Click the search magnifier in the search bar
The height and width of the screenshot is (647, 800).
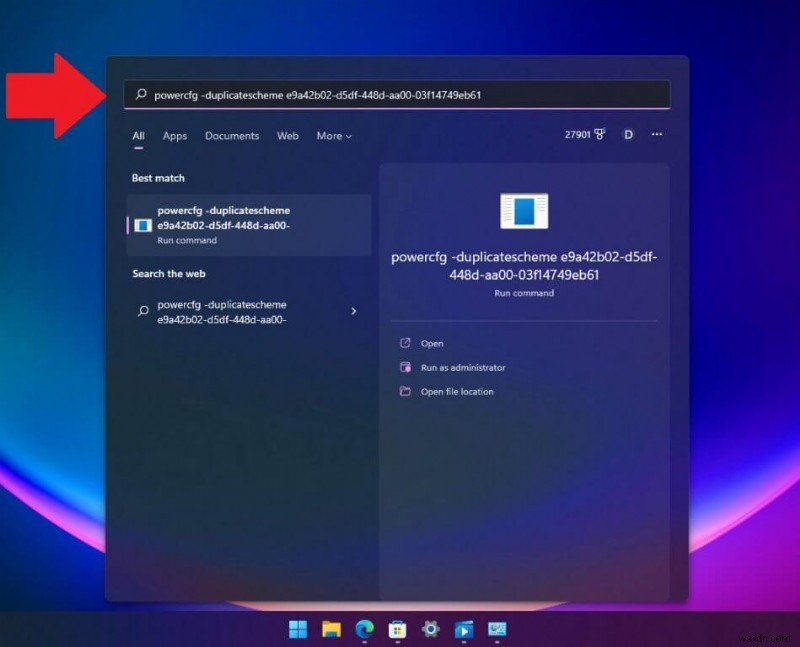[140, 95]
